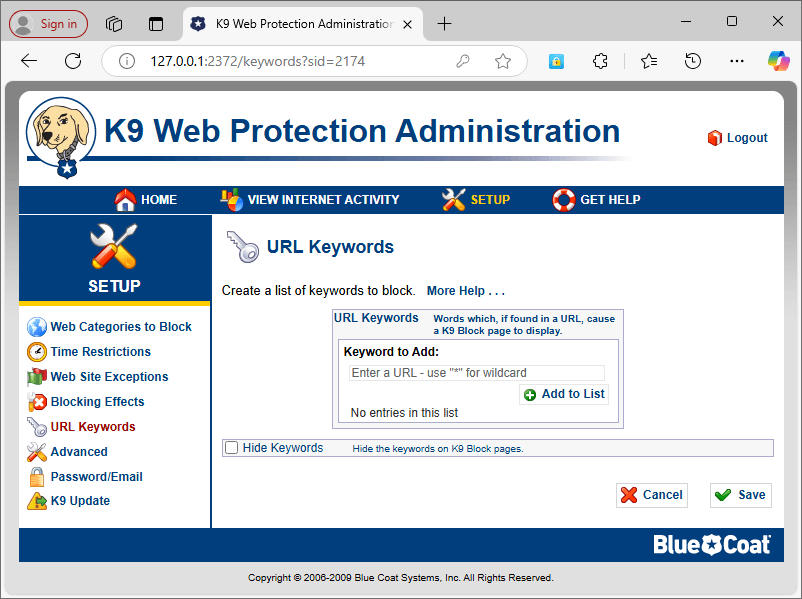This screenshot has width=802, height=599.
Task: Open browser Settings and more menu
Action: click(737, 61)
